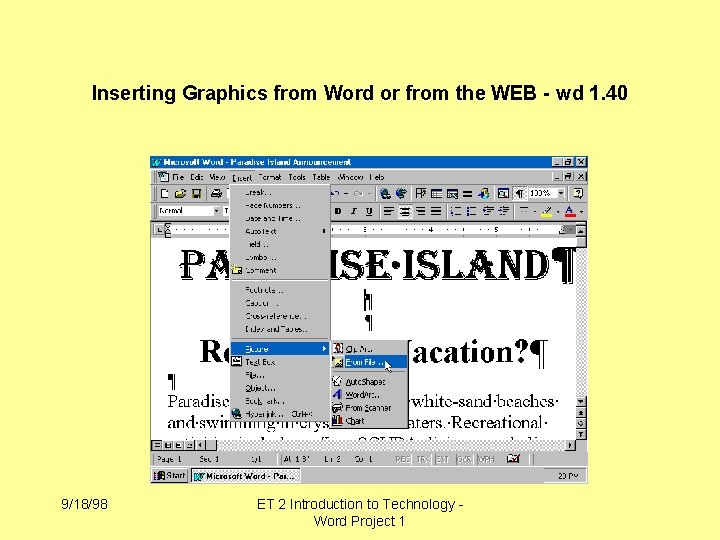Set Align Right
The width and height of the screenshot is (720, 540).
(x=420, y=211)
